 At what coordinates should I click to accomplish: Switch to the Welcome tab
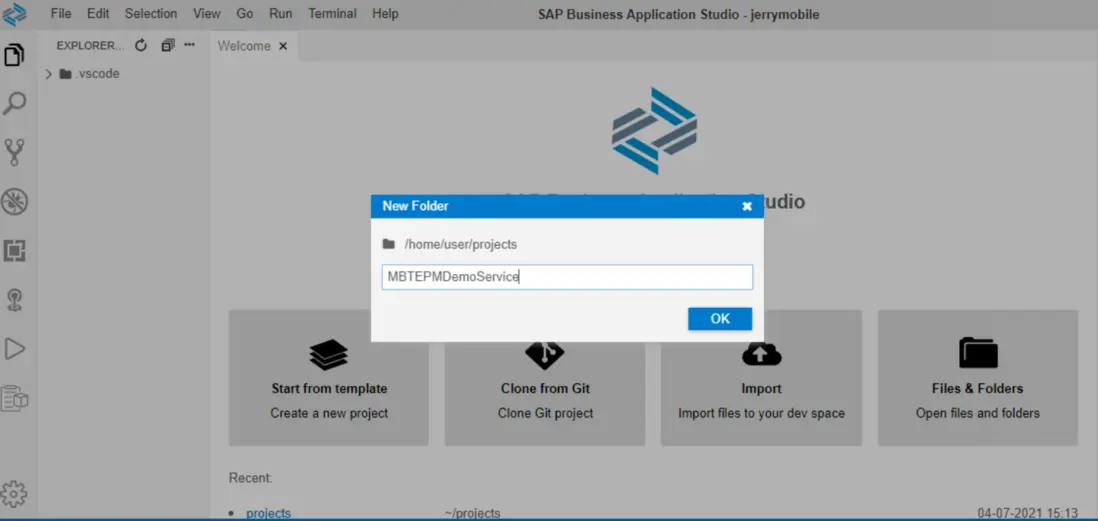pyautogui.click(x=244, y=46)
